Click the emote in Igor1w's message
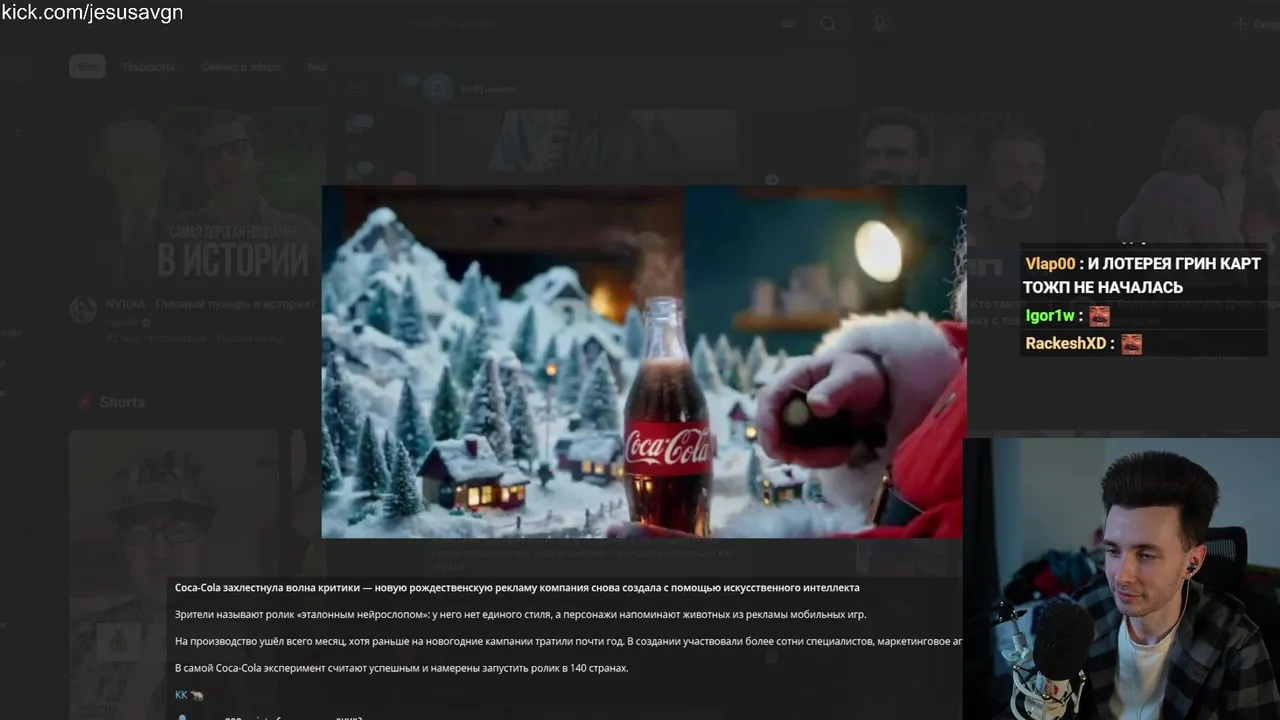1280x720 pixels. click(1100, 316)
